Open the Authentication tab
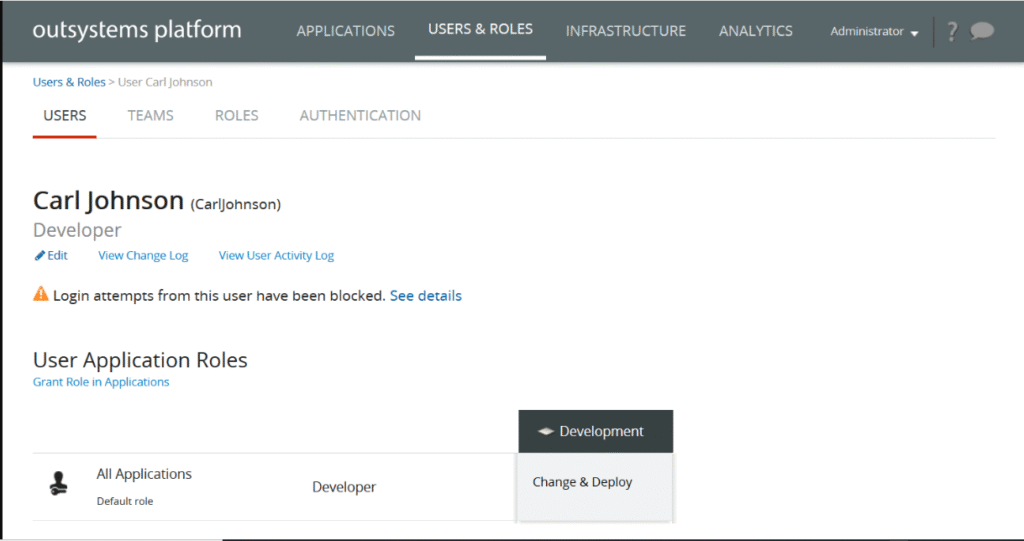Screen dimensions: 1024x541 click(x=360, y=116)
